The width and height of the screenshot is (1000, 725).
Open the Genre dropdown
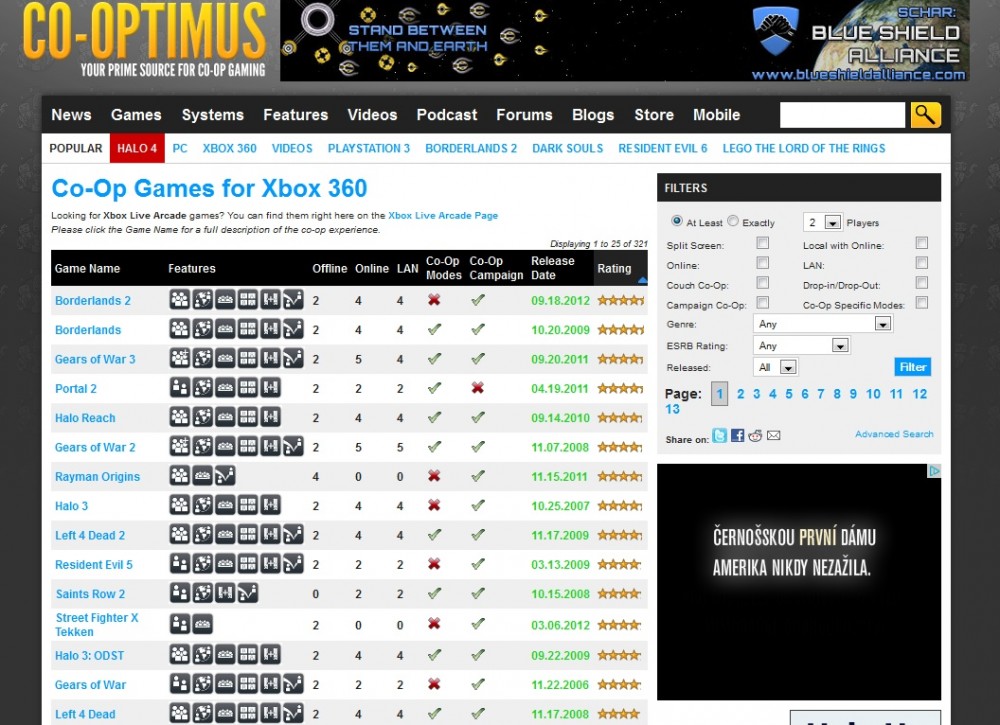coord(822,324)
